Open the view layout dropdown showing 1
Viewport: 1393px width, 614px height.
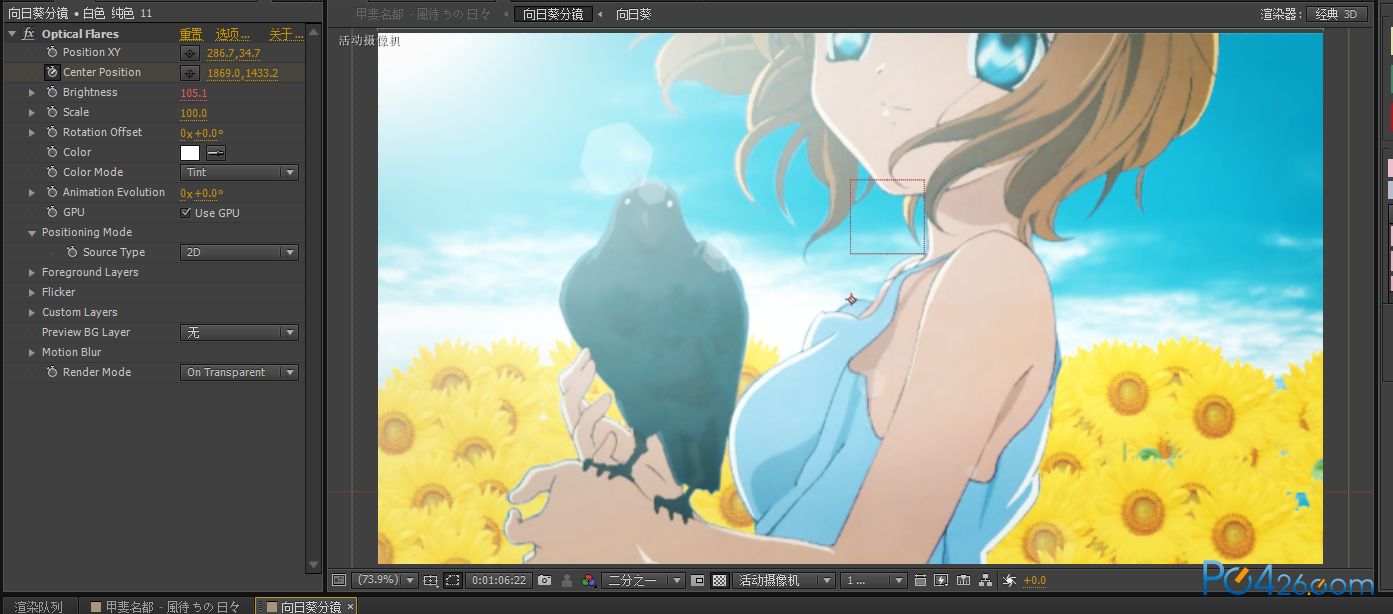click(874, 580)
